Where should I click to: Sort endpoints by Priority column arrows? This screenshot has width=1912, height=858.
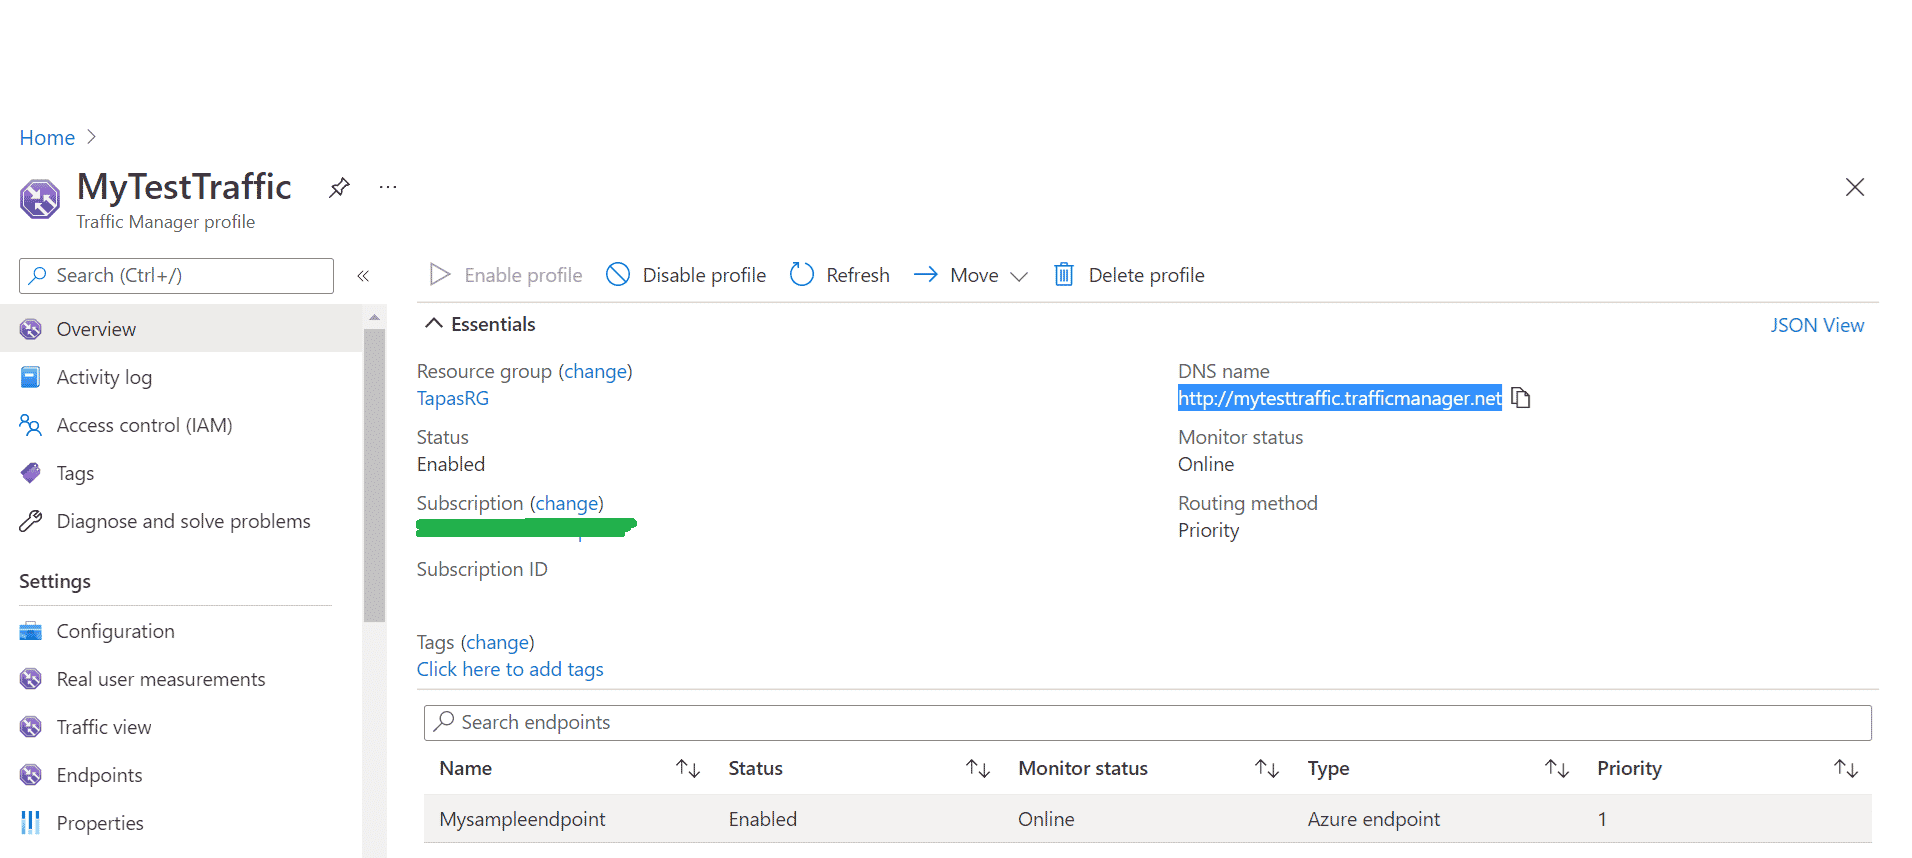pos(1846,768)
